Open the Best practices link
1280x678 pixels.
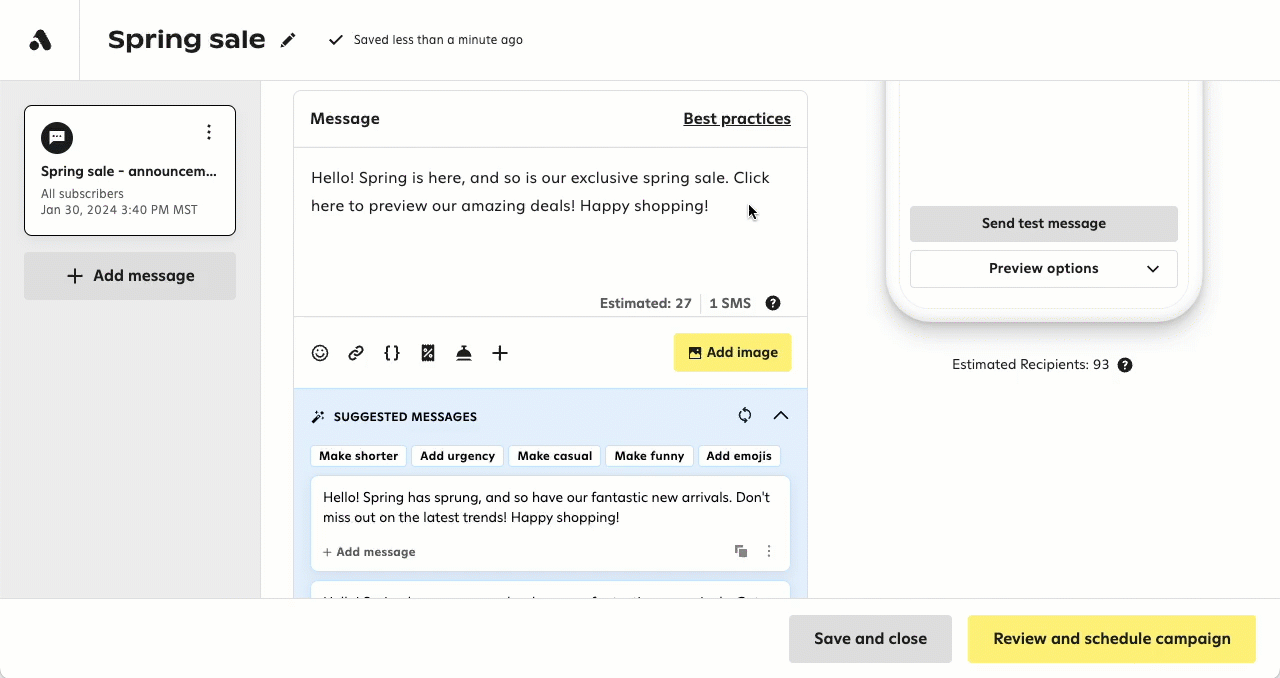click(x=737, y=118)
